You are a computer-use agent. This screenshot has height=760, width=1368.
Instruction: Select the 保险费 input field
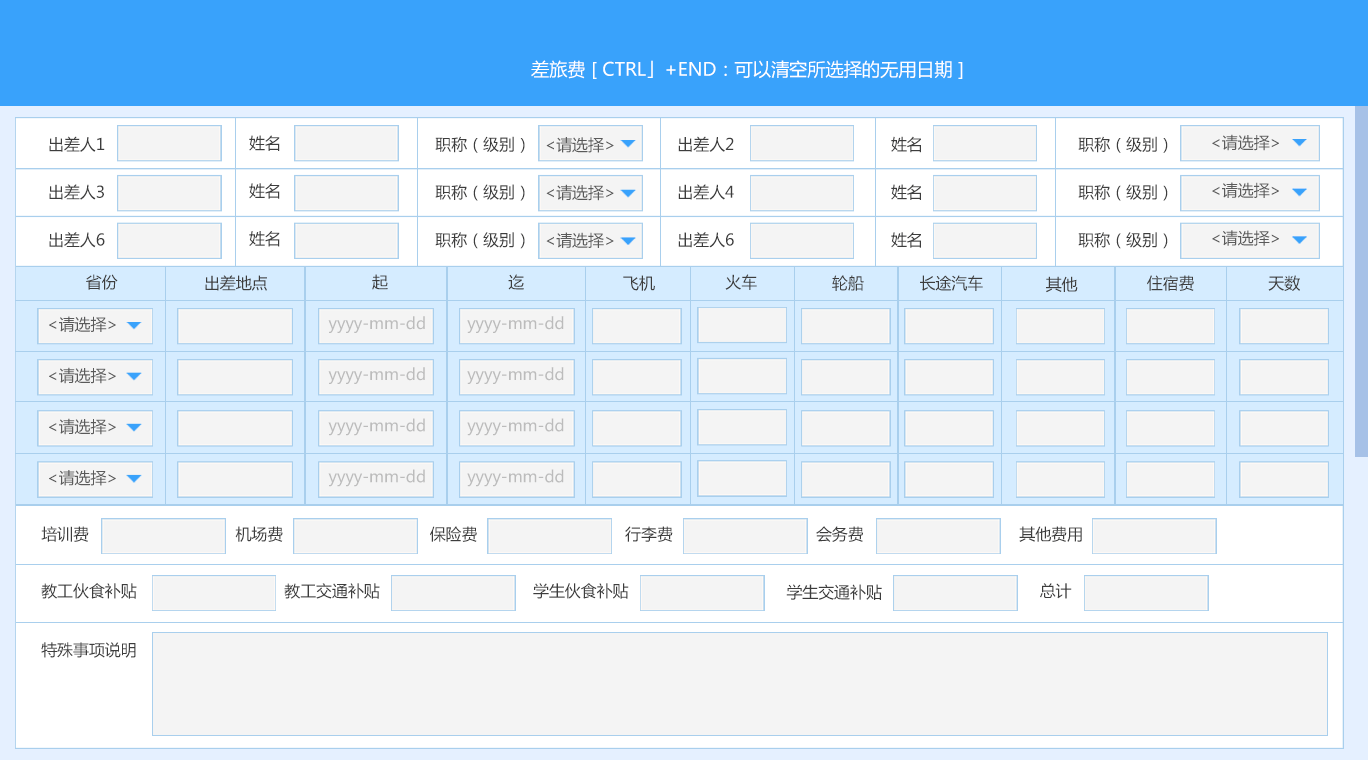(x=549, y=536)
